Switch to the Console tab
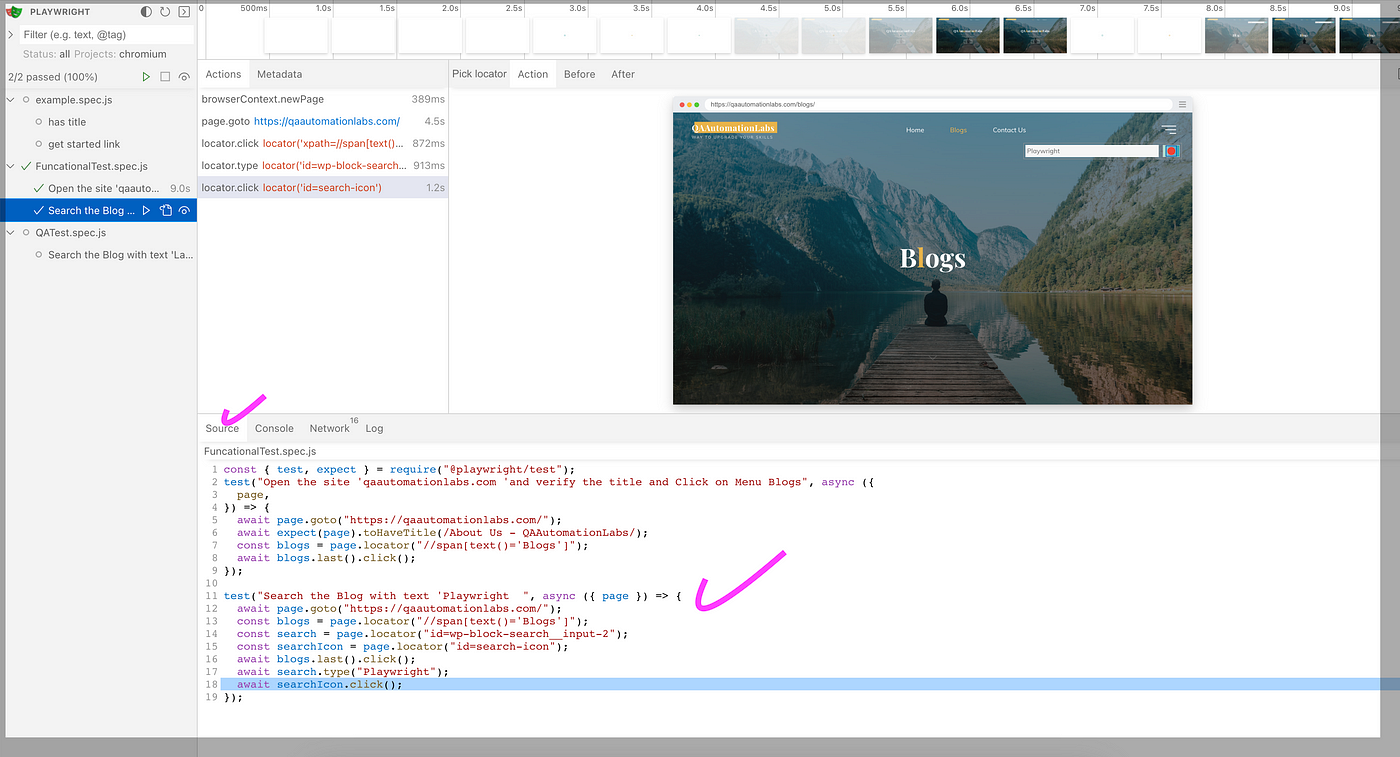 click(x=274, y=428)
